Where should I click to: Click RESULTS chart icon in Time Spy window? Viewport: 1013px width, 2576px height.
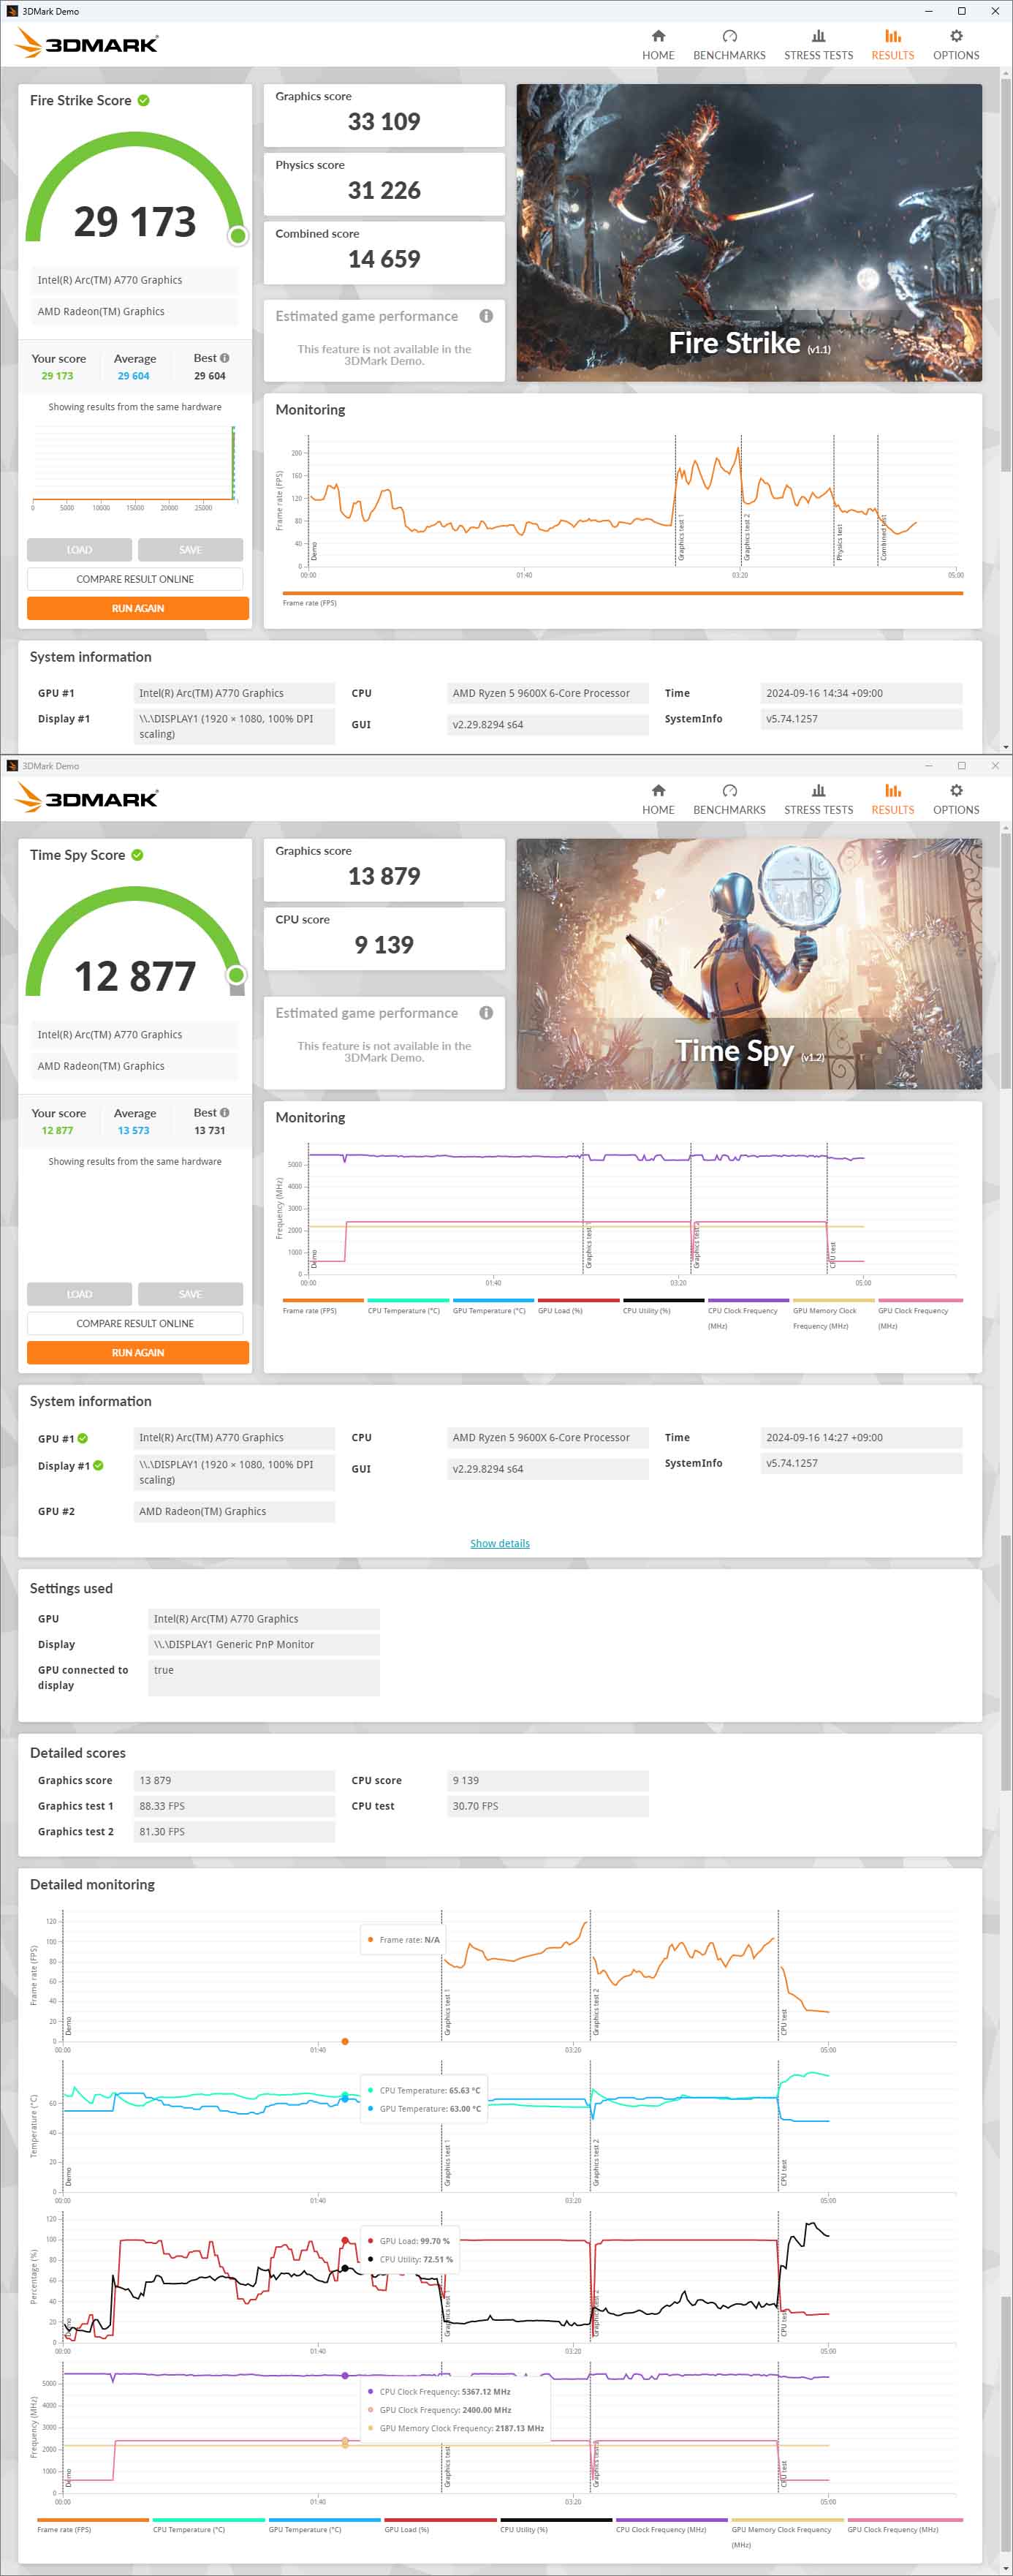[x=892, y=790]
